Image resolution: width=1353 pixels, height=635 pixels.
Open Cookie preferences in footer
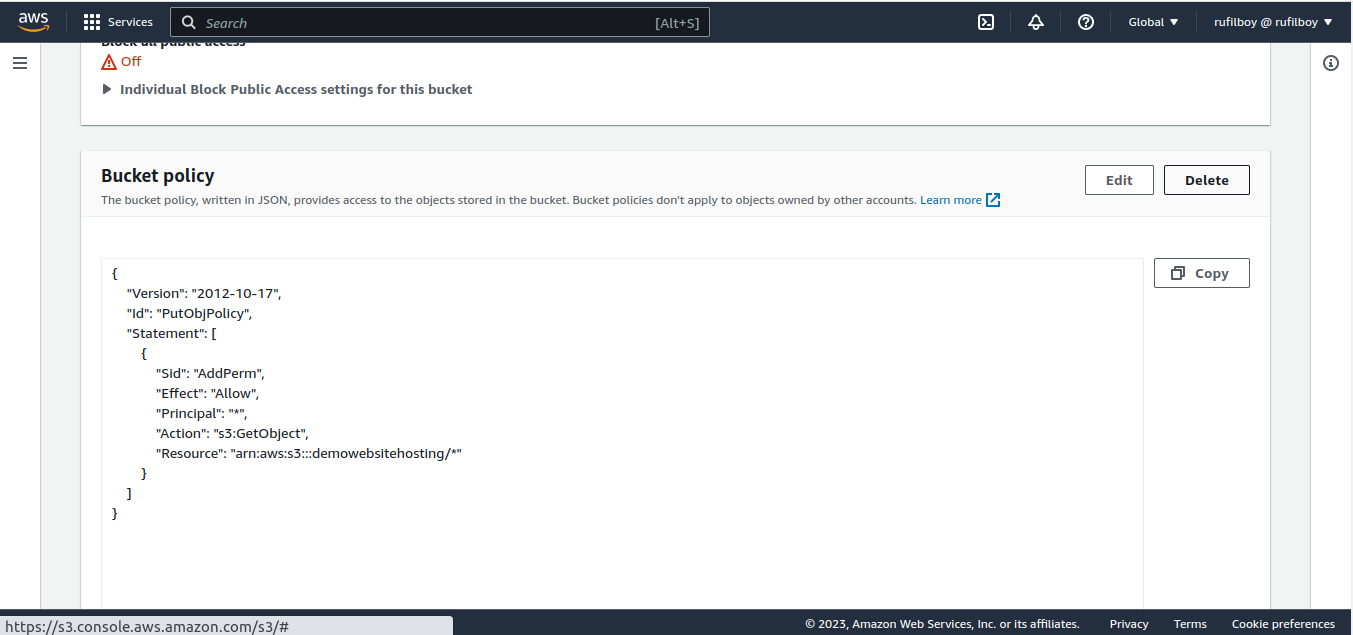click(1283, 624)
